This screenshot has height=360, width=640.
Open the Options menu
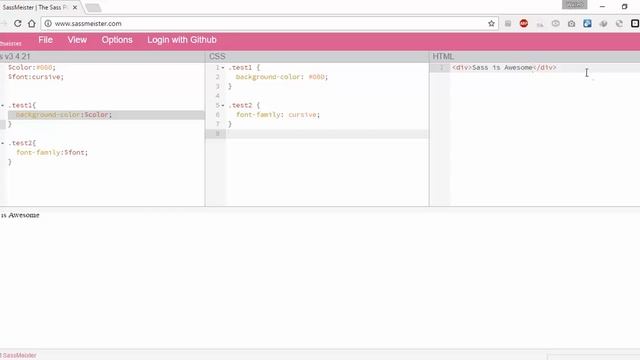click(x=117, y=40)
